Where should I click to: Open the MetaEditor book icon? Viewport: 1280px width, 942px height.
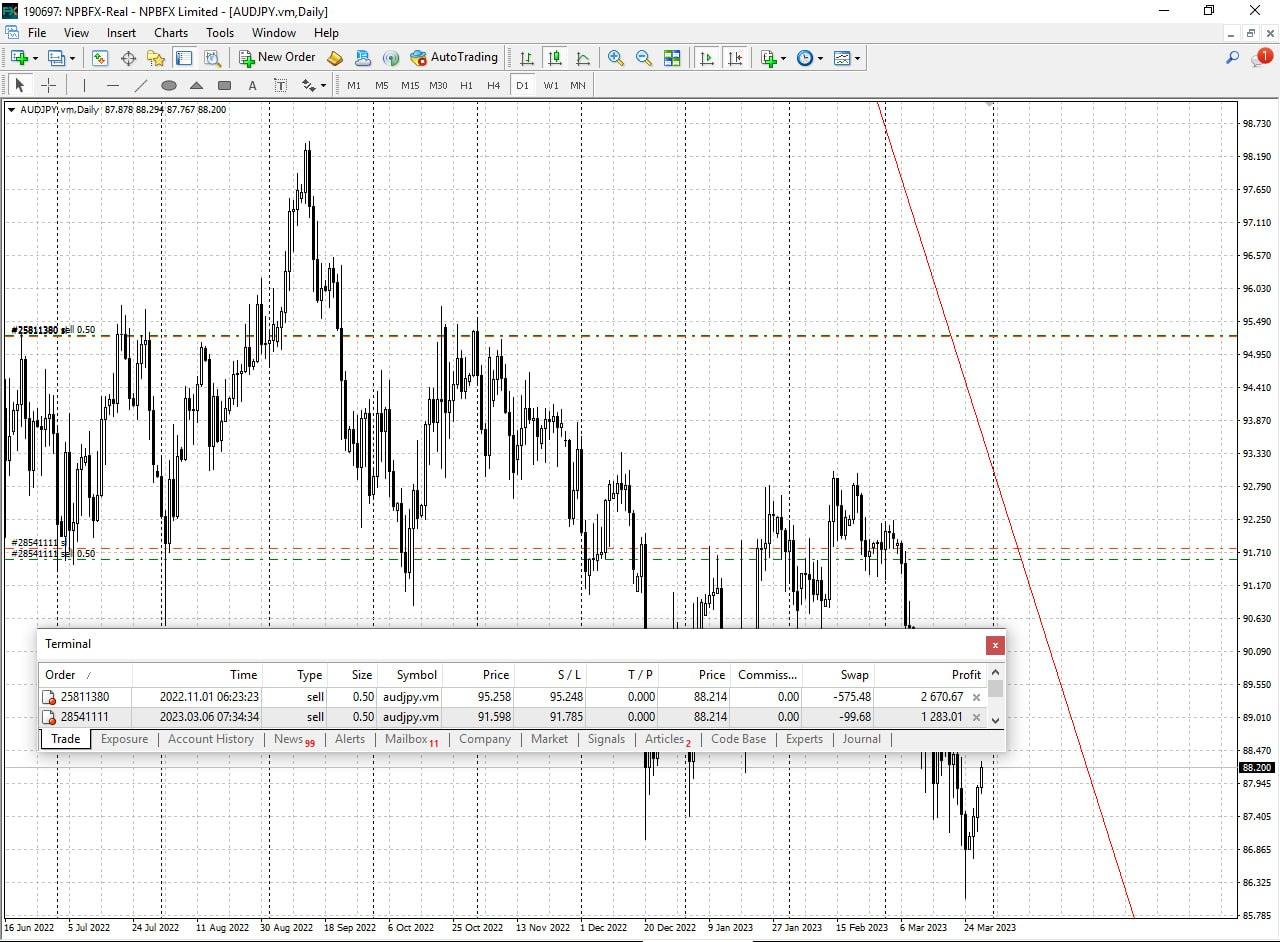coord(335,58)
